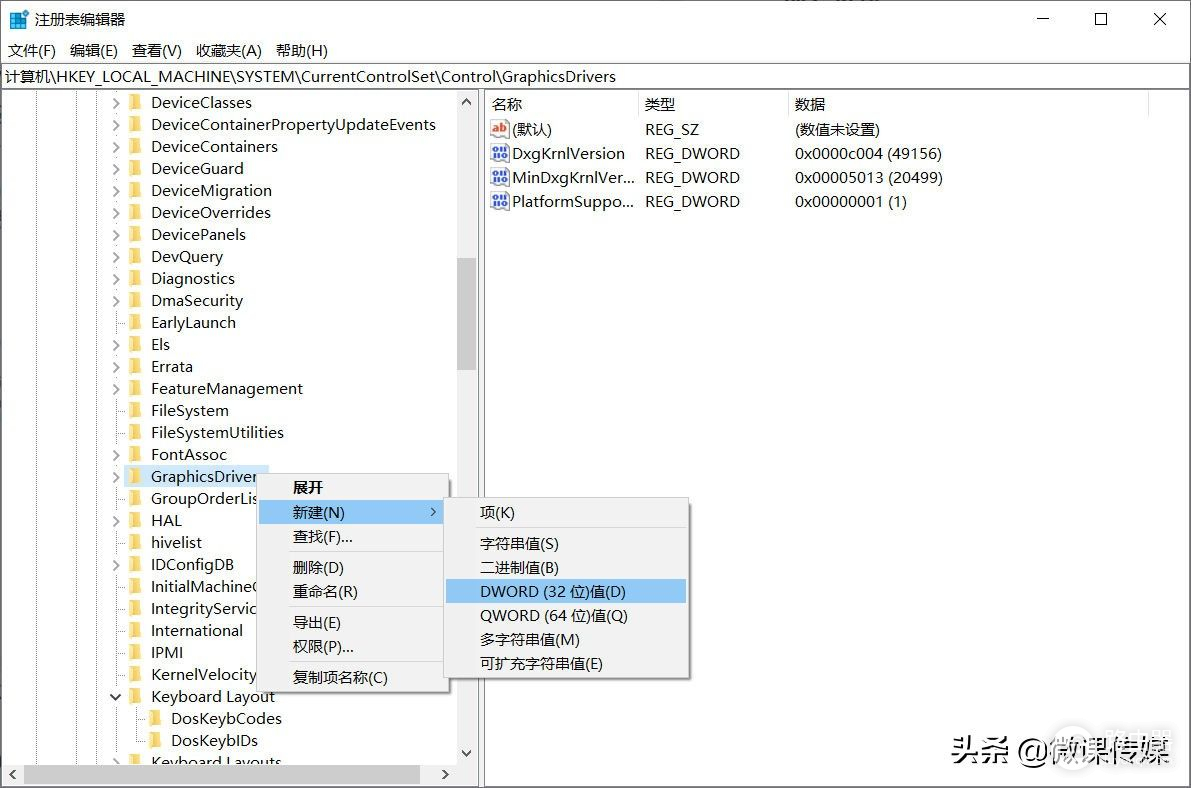Choose 导出(E) in context menu
Viewport: 1191px width, 788px height.
(317, 623)
